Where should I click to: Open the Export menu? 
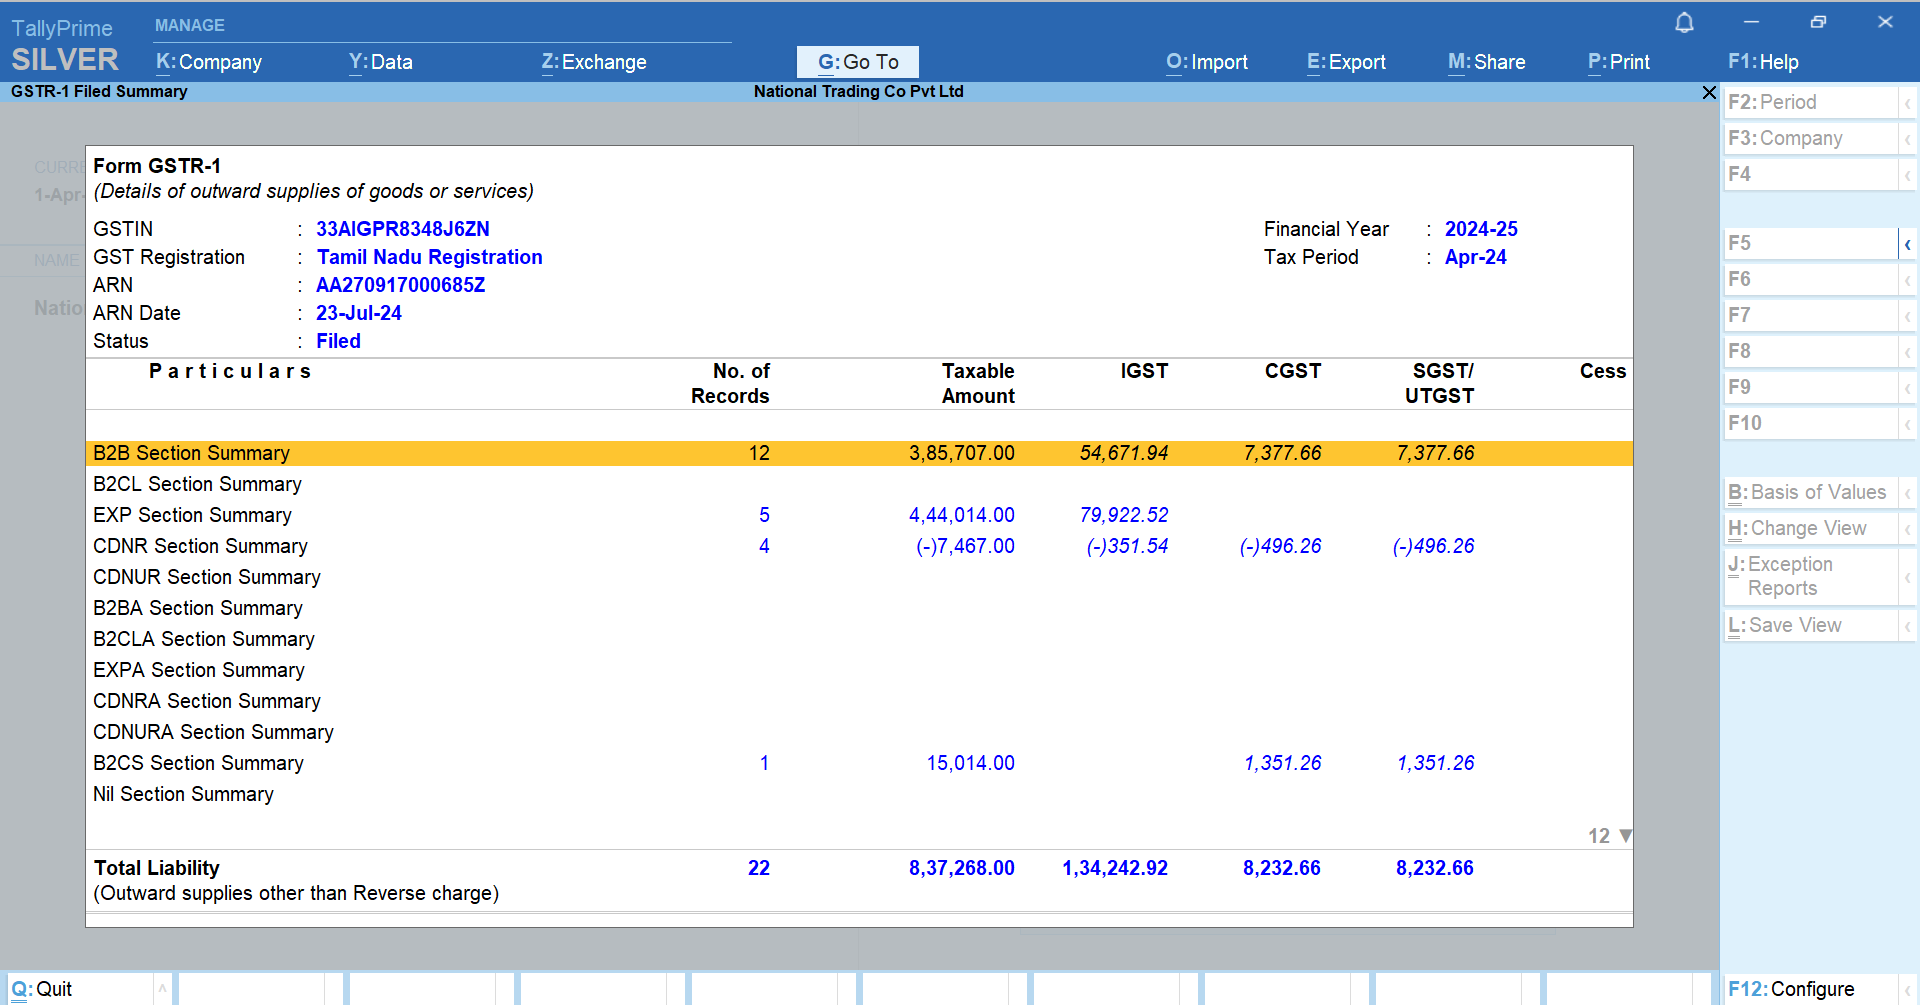1346,62
